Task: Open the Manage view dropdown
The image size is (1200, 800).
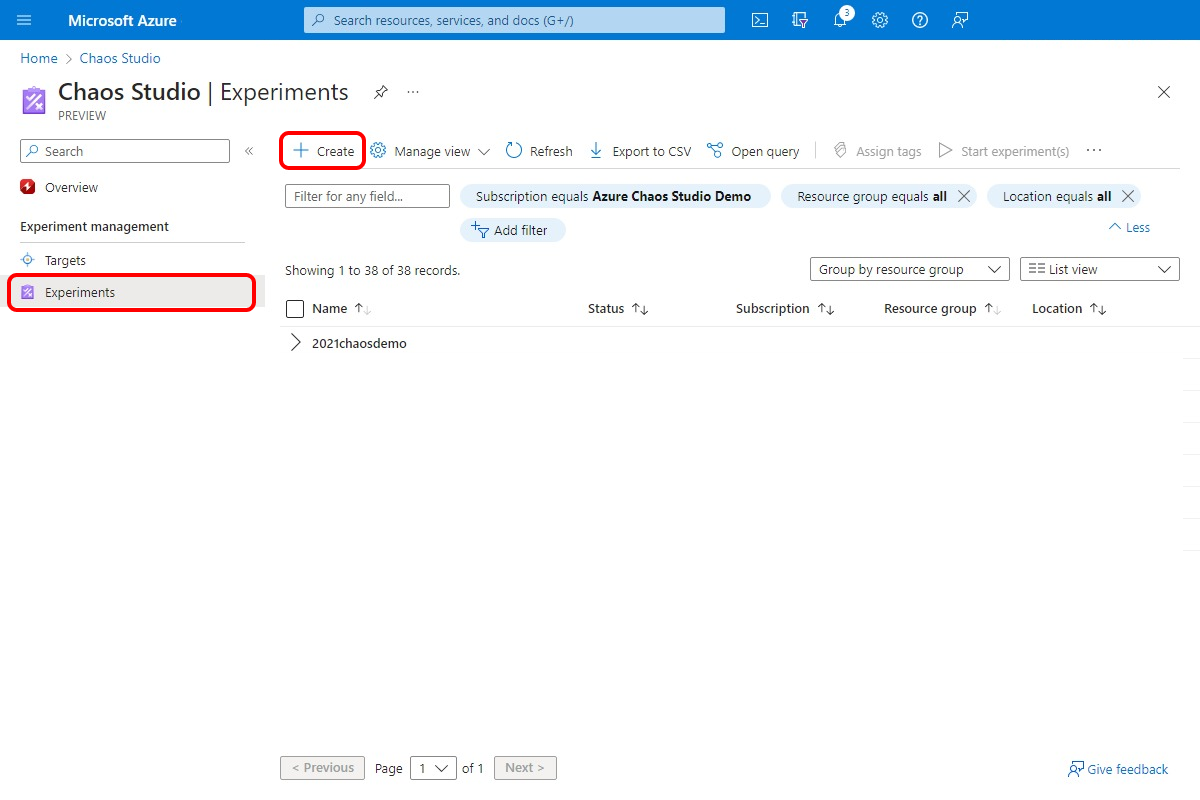Action: point(429,150)
